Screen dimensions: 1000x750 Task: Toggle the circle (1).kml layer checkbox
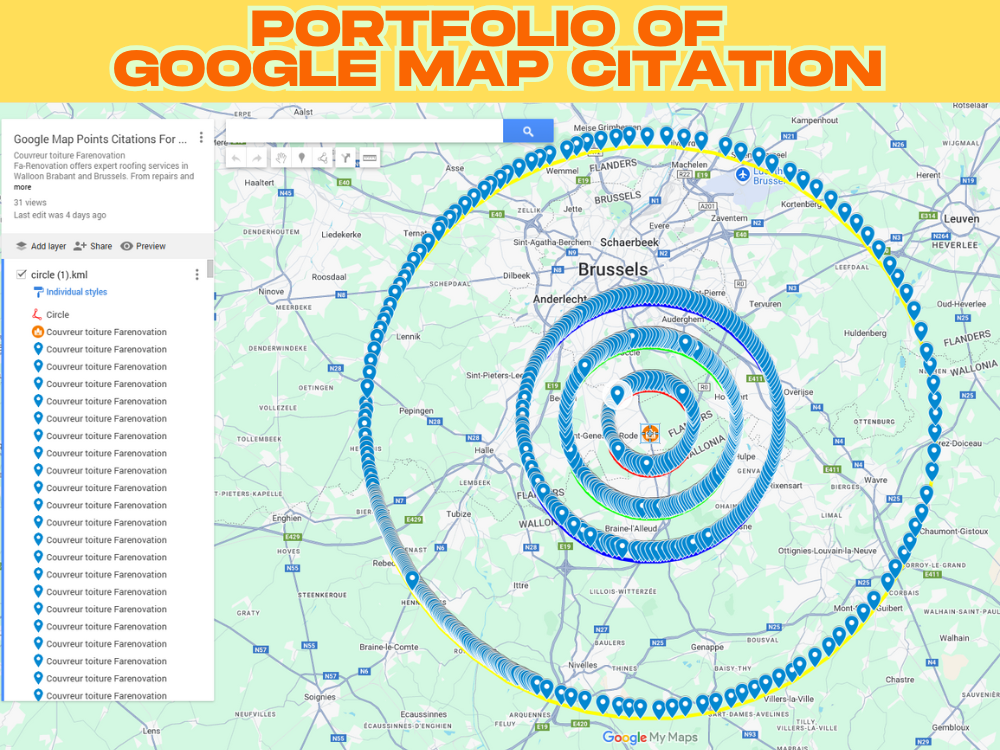click(21, 274)
